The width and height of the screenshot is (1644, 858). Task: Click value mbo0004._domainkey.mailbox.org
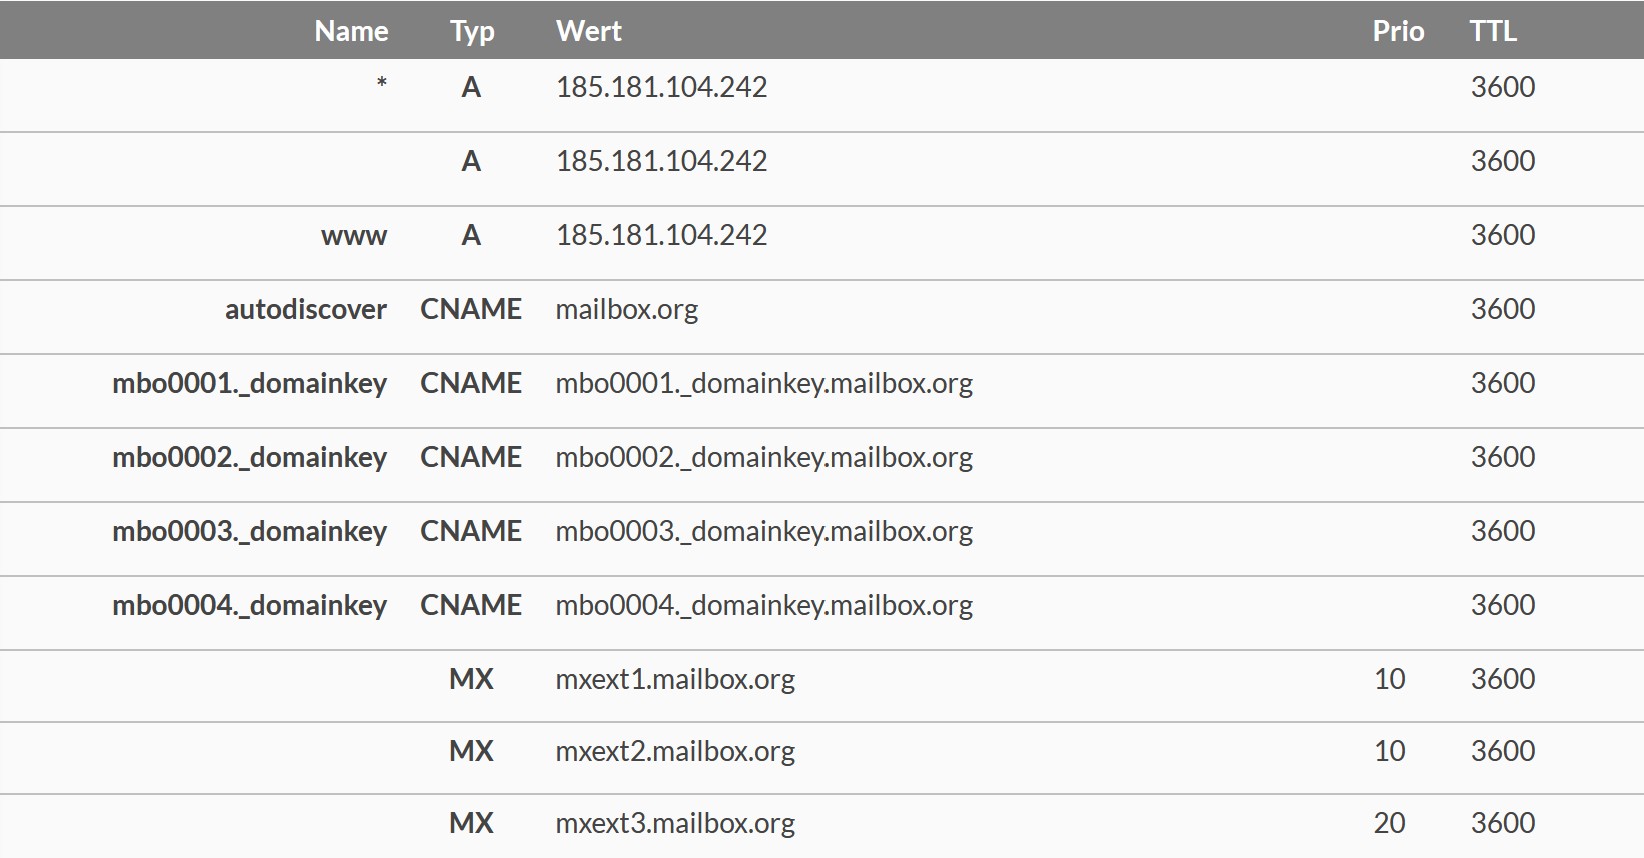tap(764, 606)
